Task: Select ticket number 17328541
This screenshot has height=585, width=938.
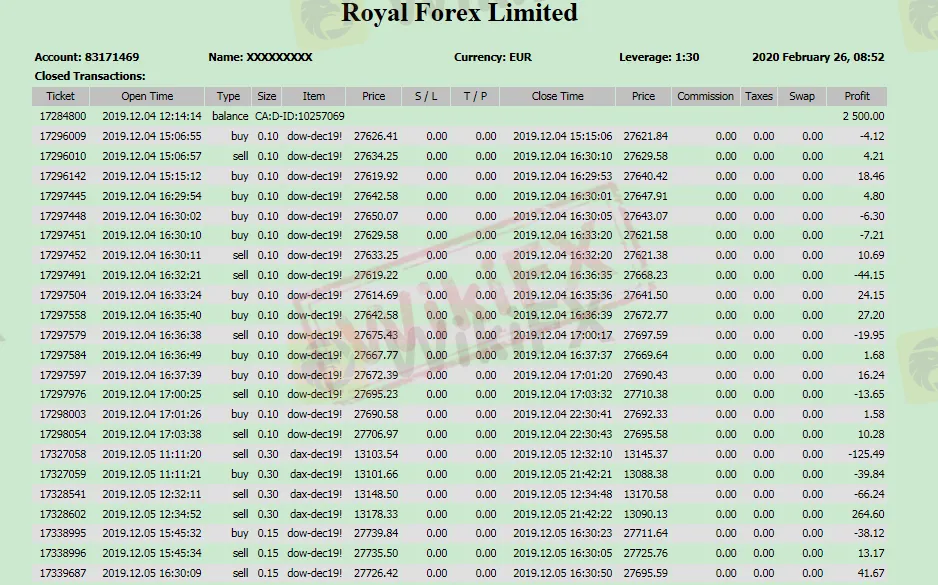Action: coord(63,494)
